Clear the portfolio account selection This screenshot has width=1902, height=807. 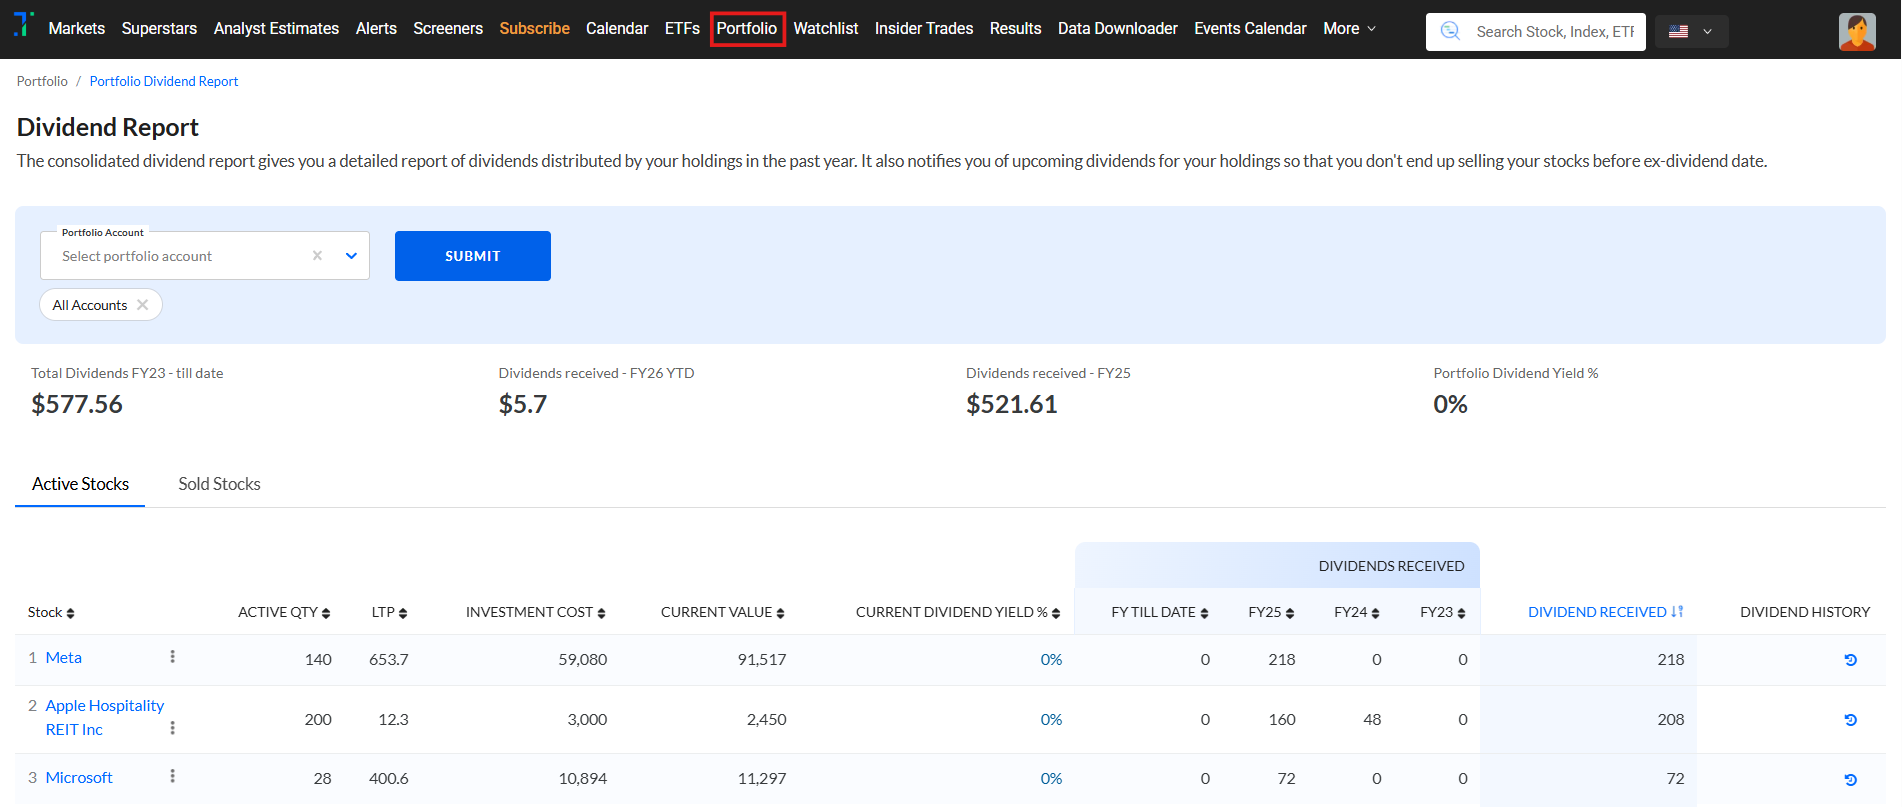point(317,255)
